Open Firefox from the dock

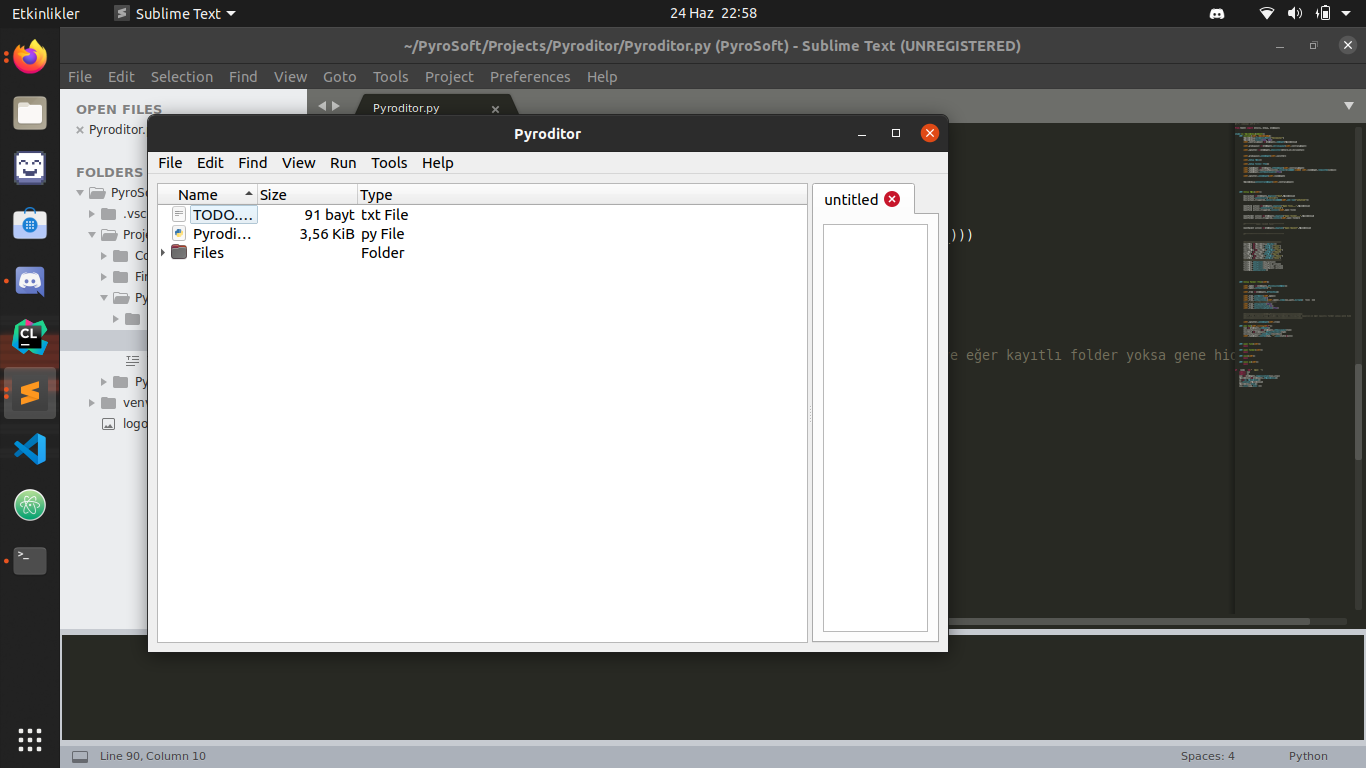[30, 57]
